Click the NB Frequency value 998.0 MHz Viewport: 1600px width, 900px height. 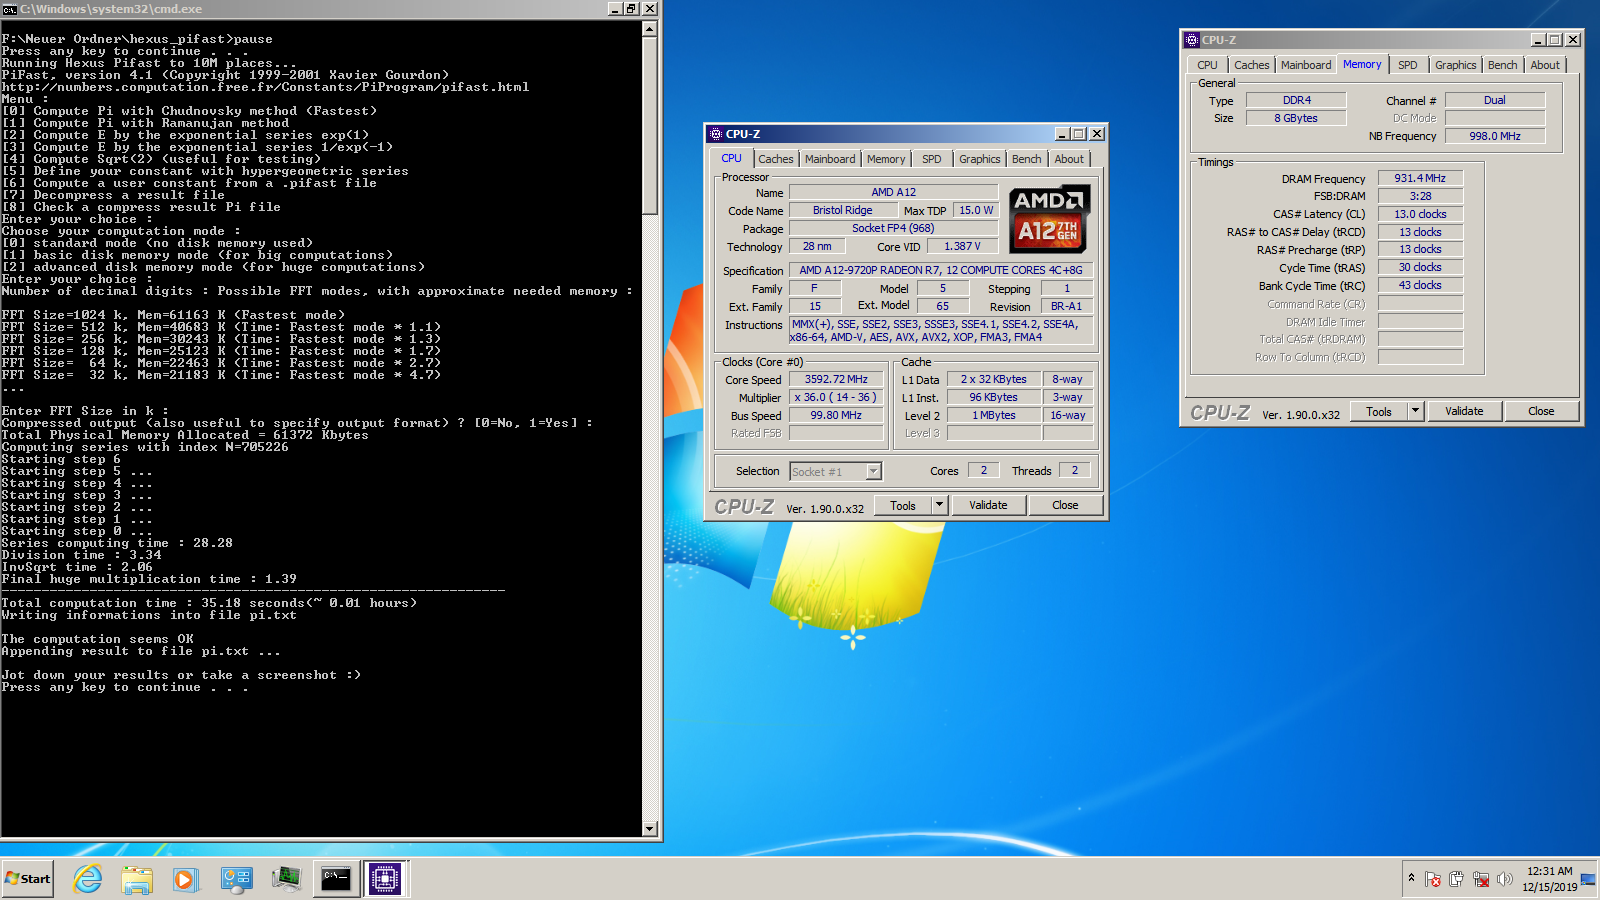1495,136
